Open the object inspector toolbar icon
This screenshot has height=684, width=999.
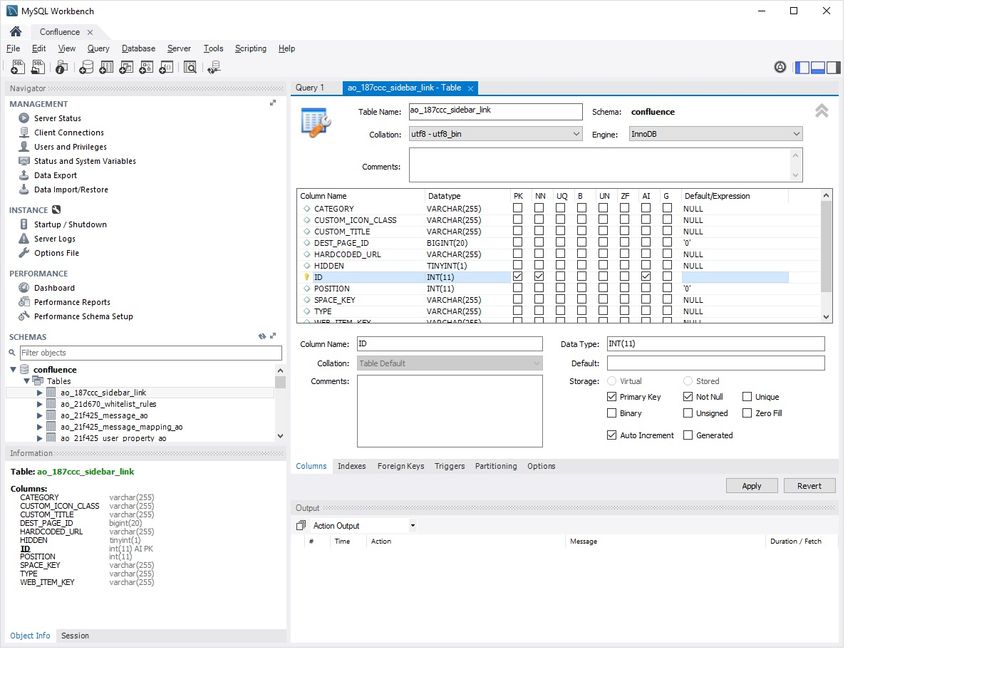62,67
